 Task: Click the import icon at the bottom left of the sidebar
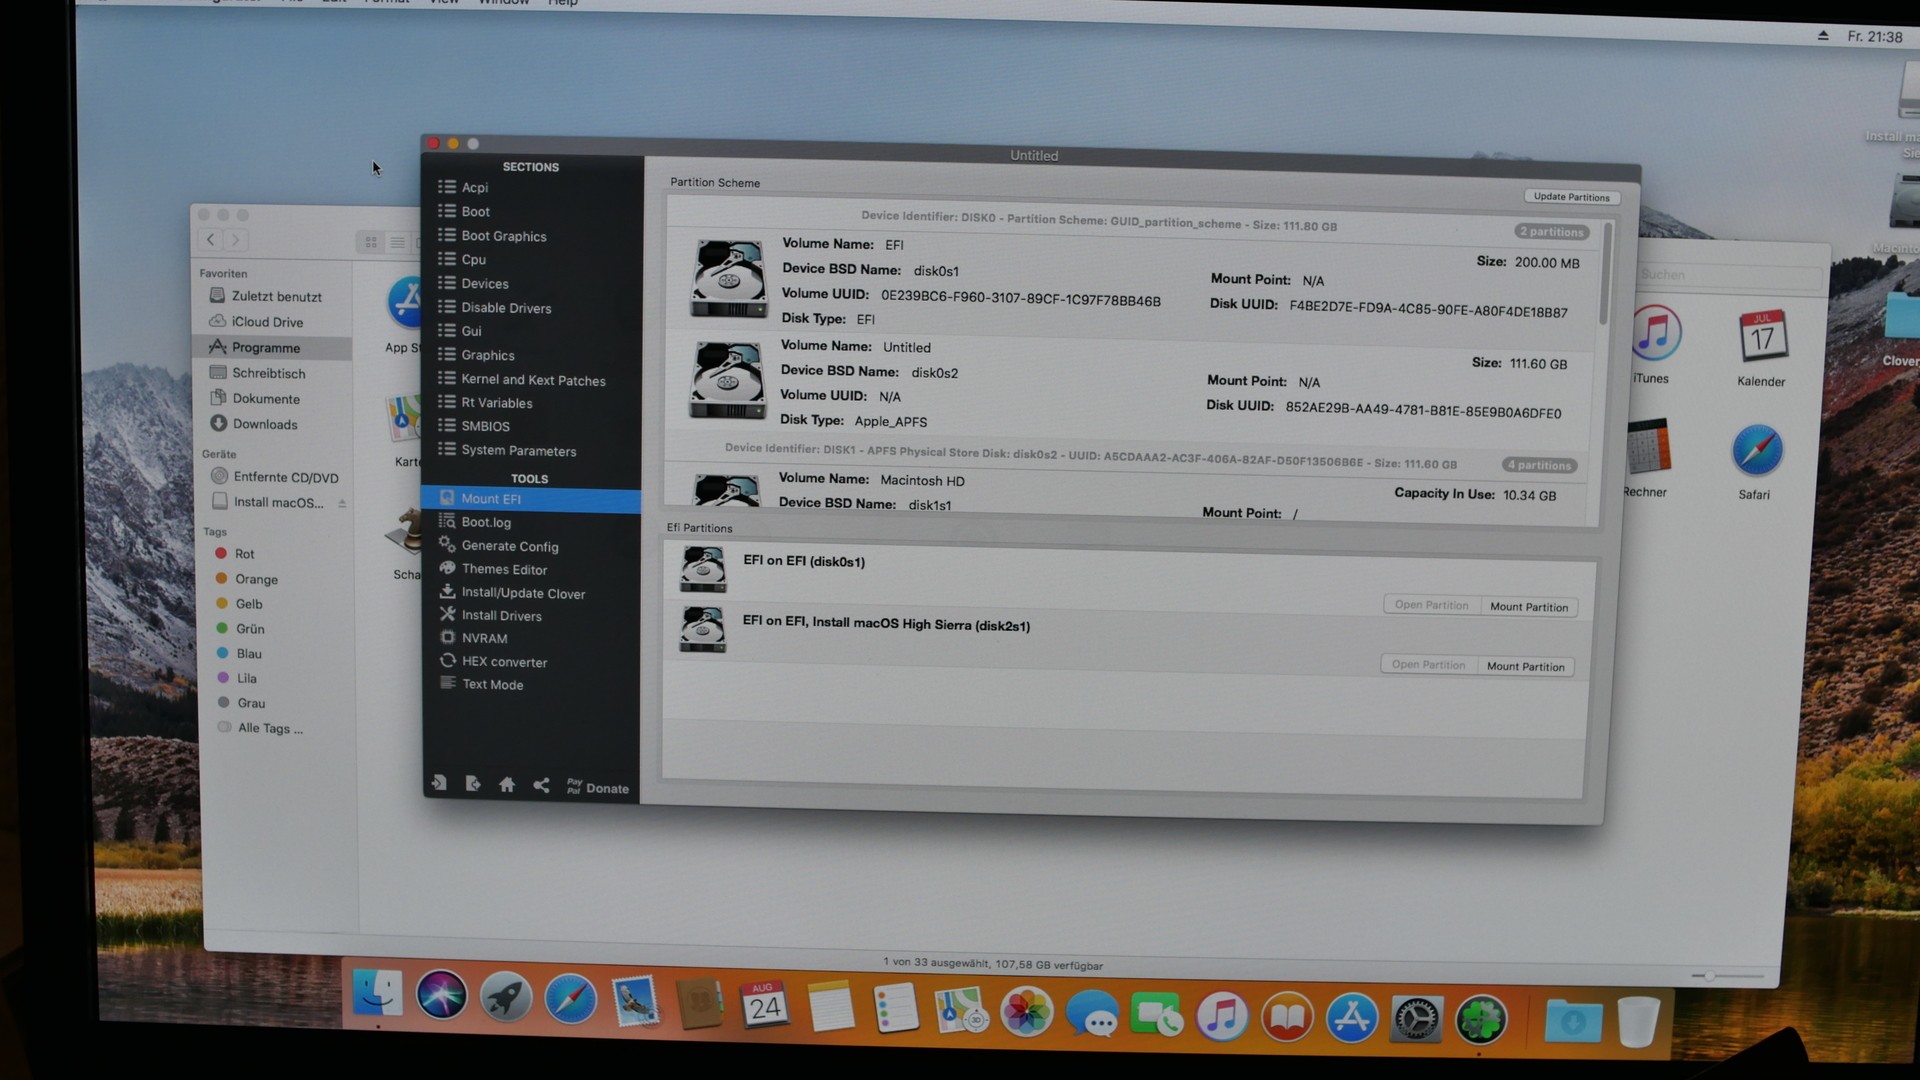click(x=439, y=784)
